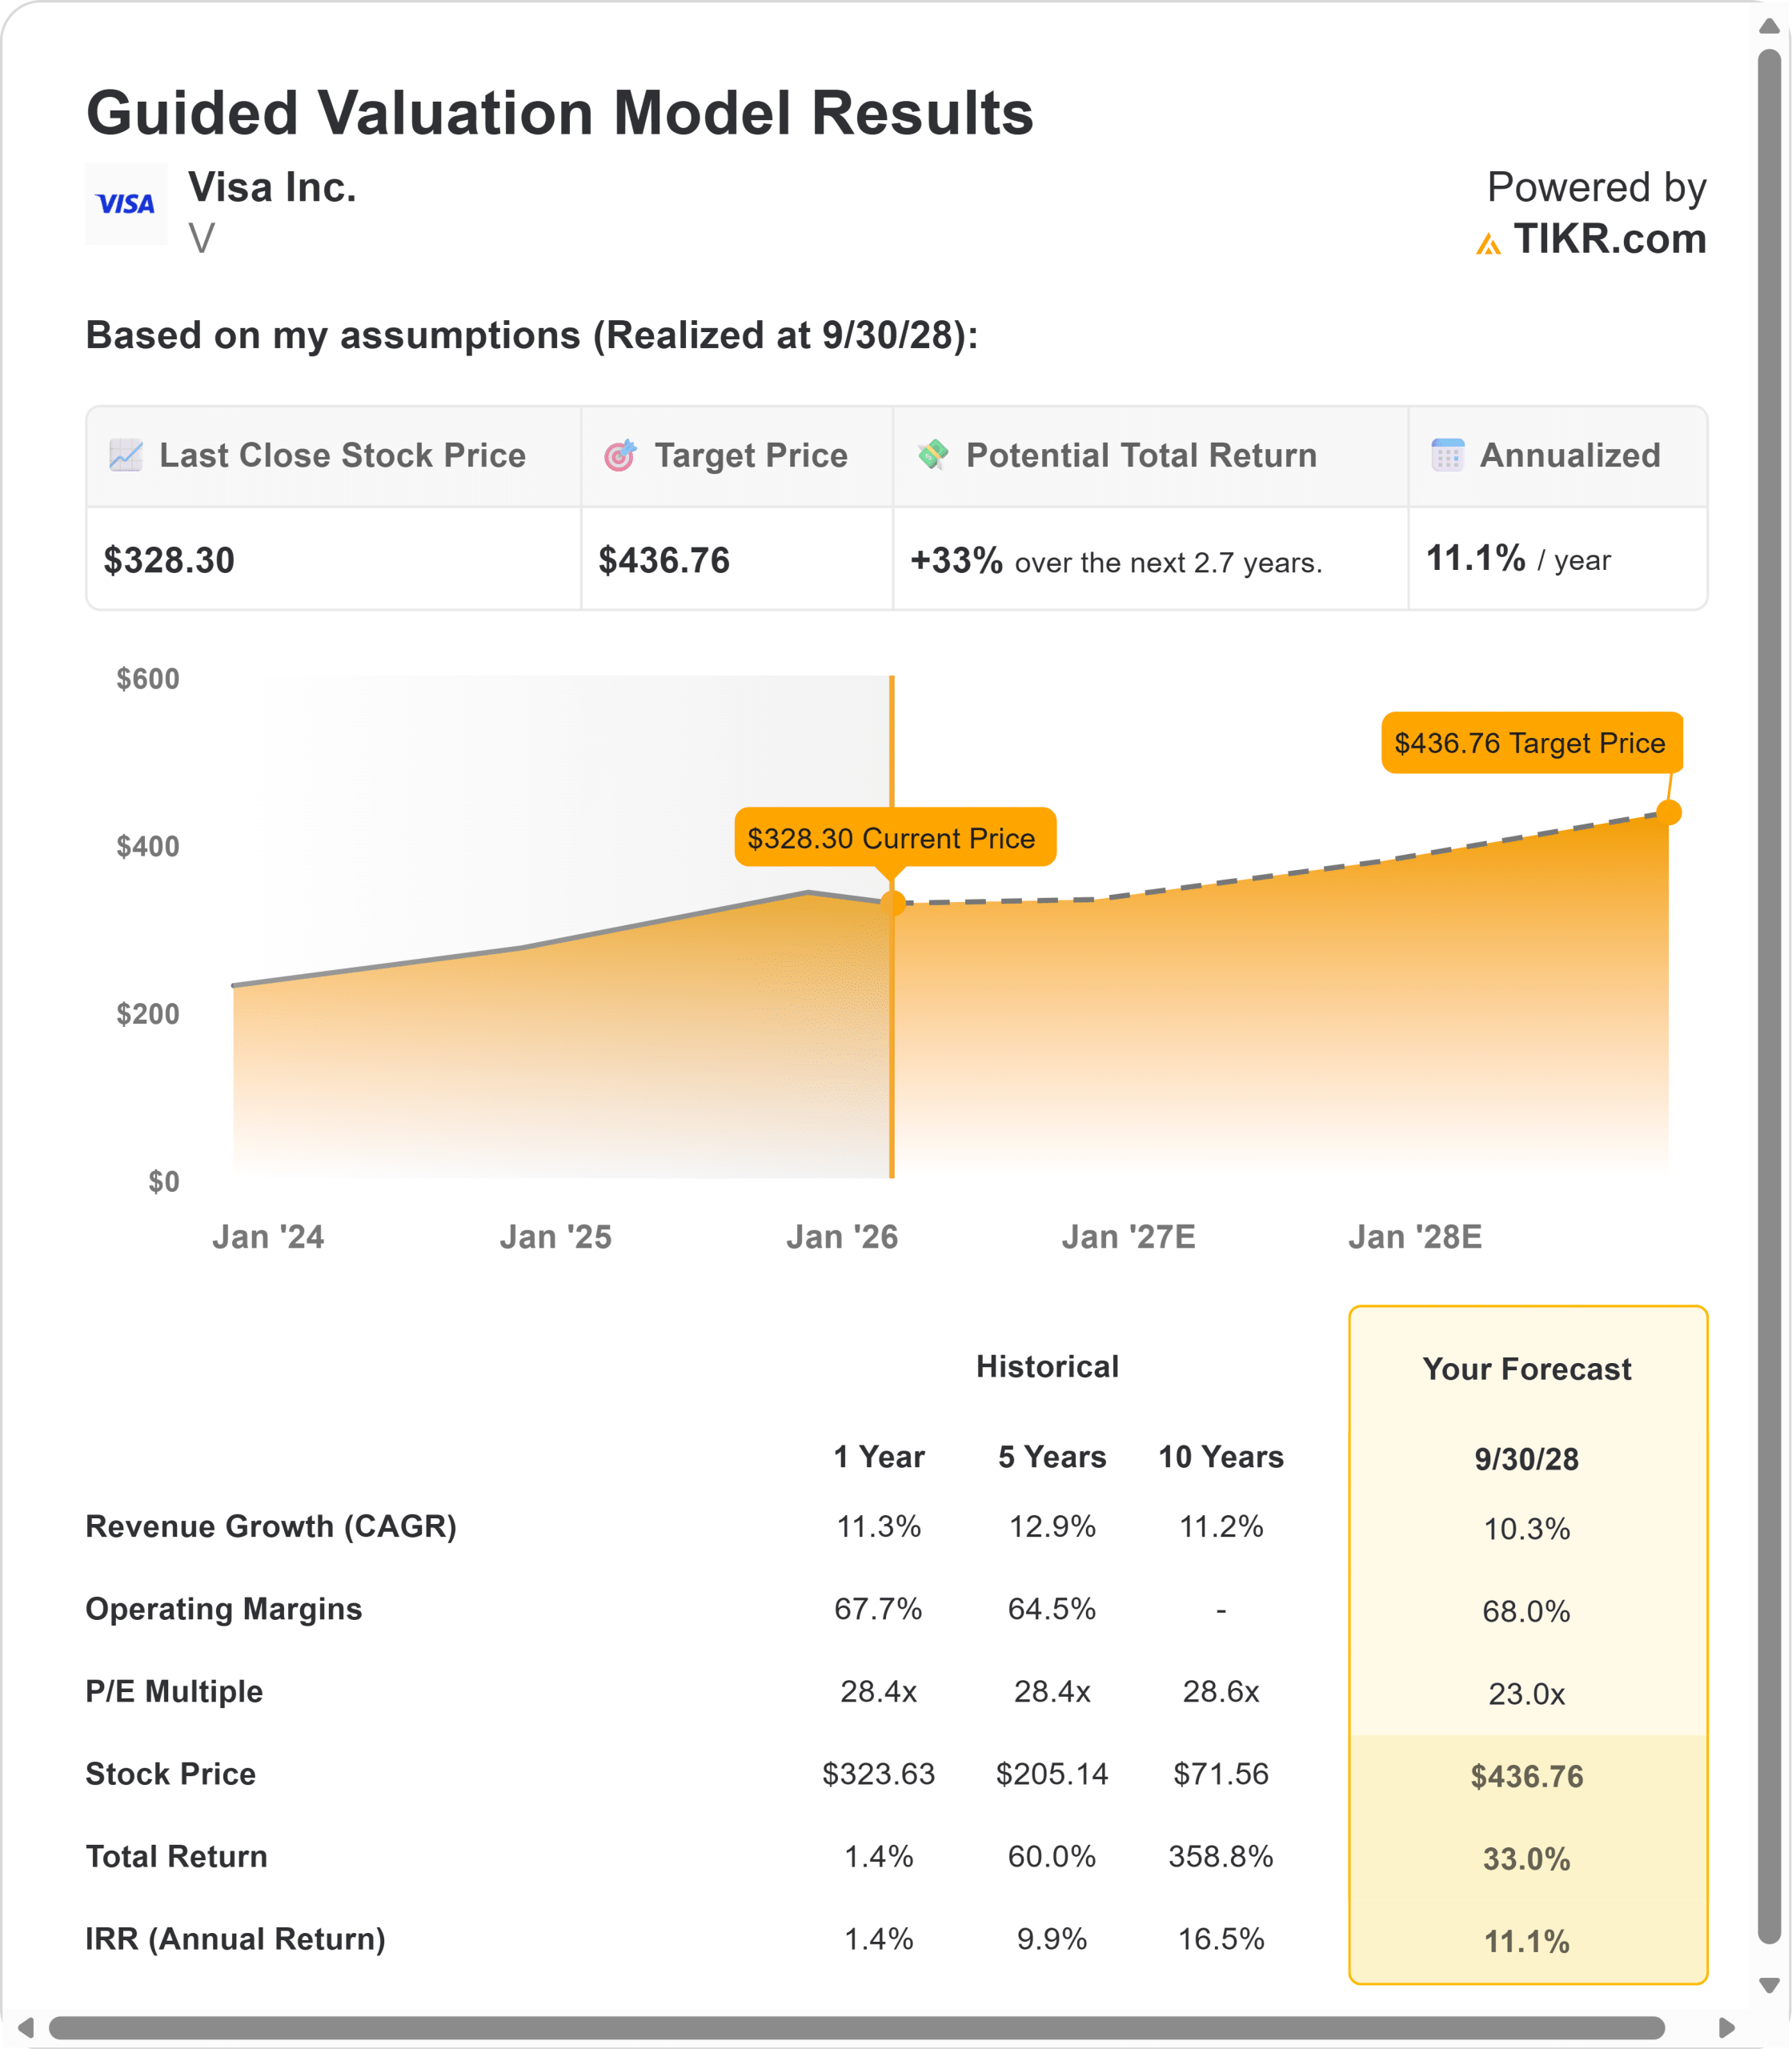The width and height of the screenshot is (1792, 2049).
Task: Click the scroll right arrow
Action: click(1726, 2027)
